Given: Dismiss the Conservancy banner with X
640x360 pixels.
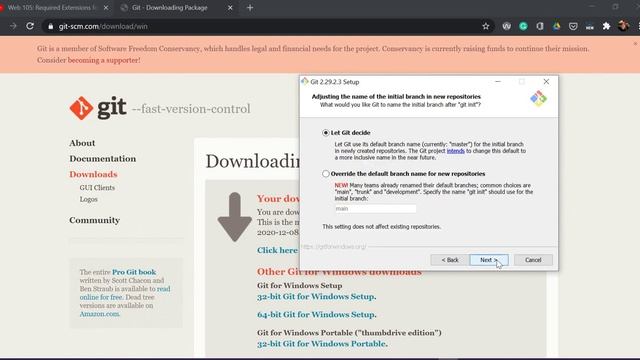Looking at the screenshot, I should coord(635,43).
